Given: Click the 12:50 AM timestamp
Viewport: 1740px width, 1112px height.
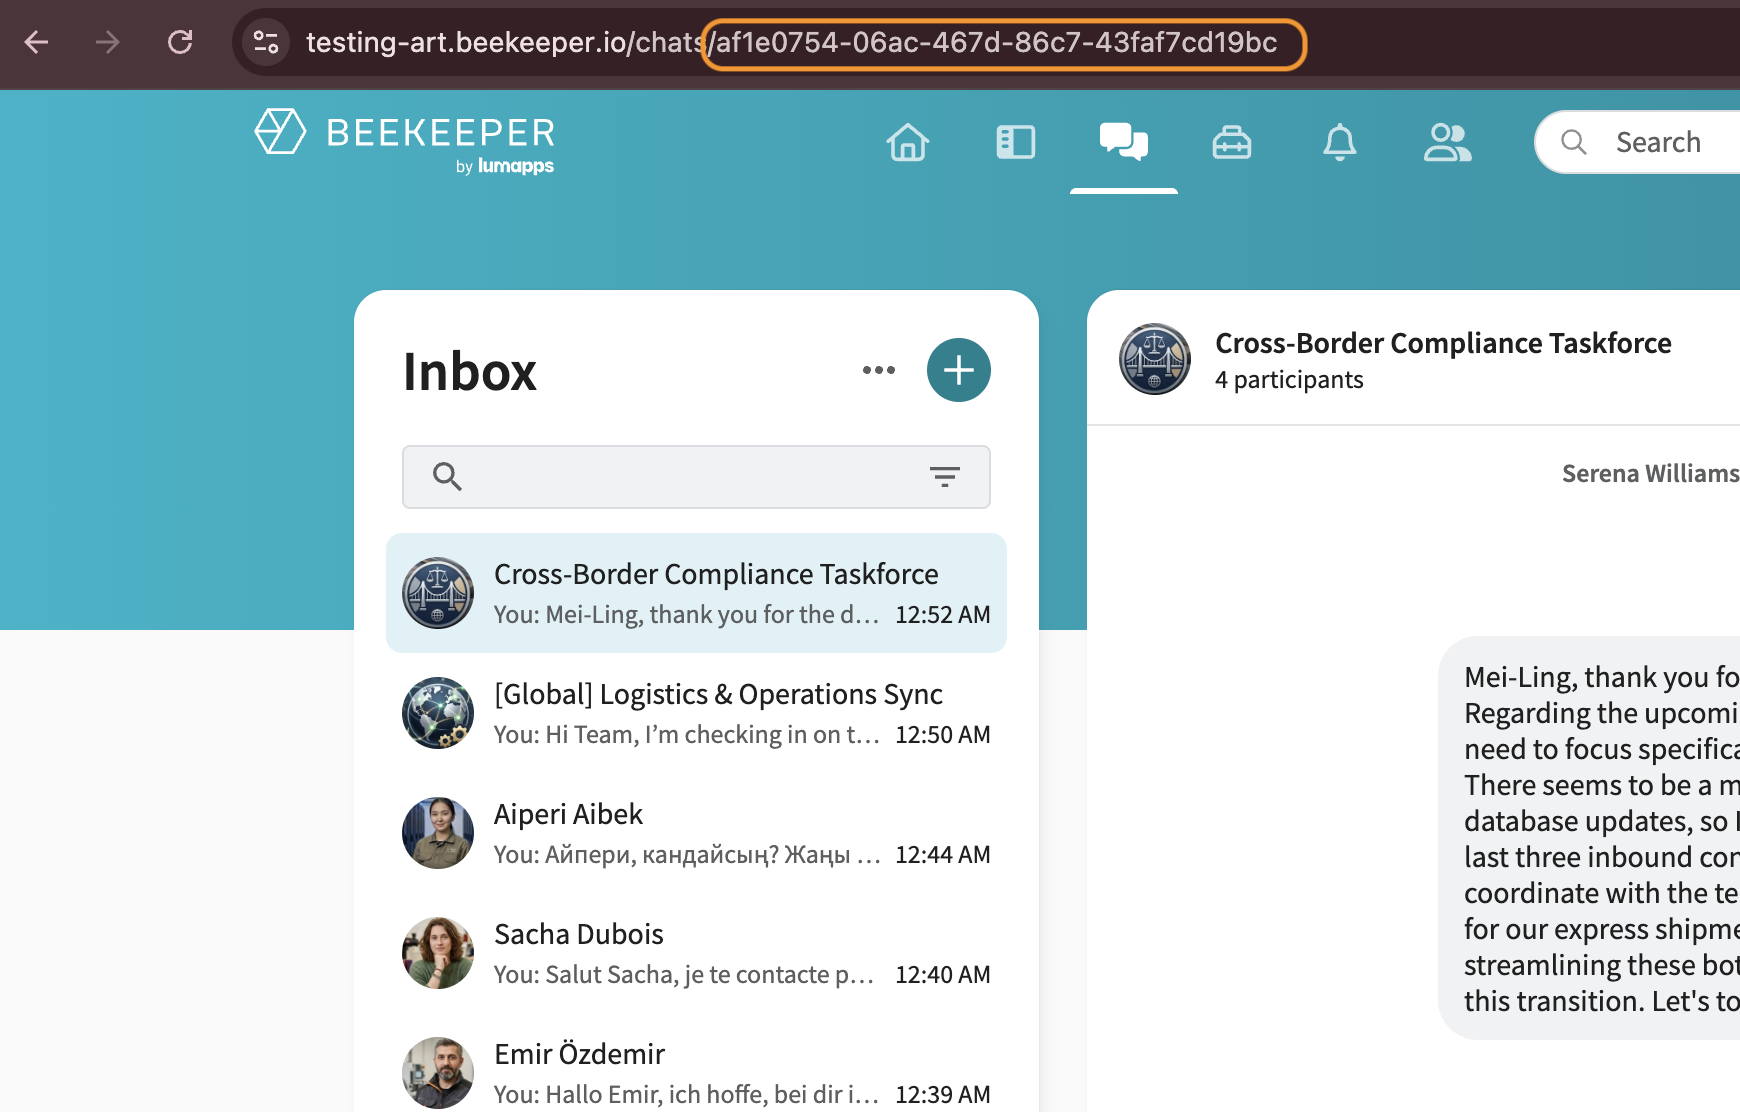Looking at the screenshot, I should [943, 734].
